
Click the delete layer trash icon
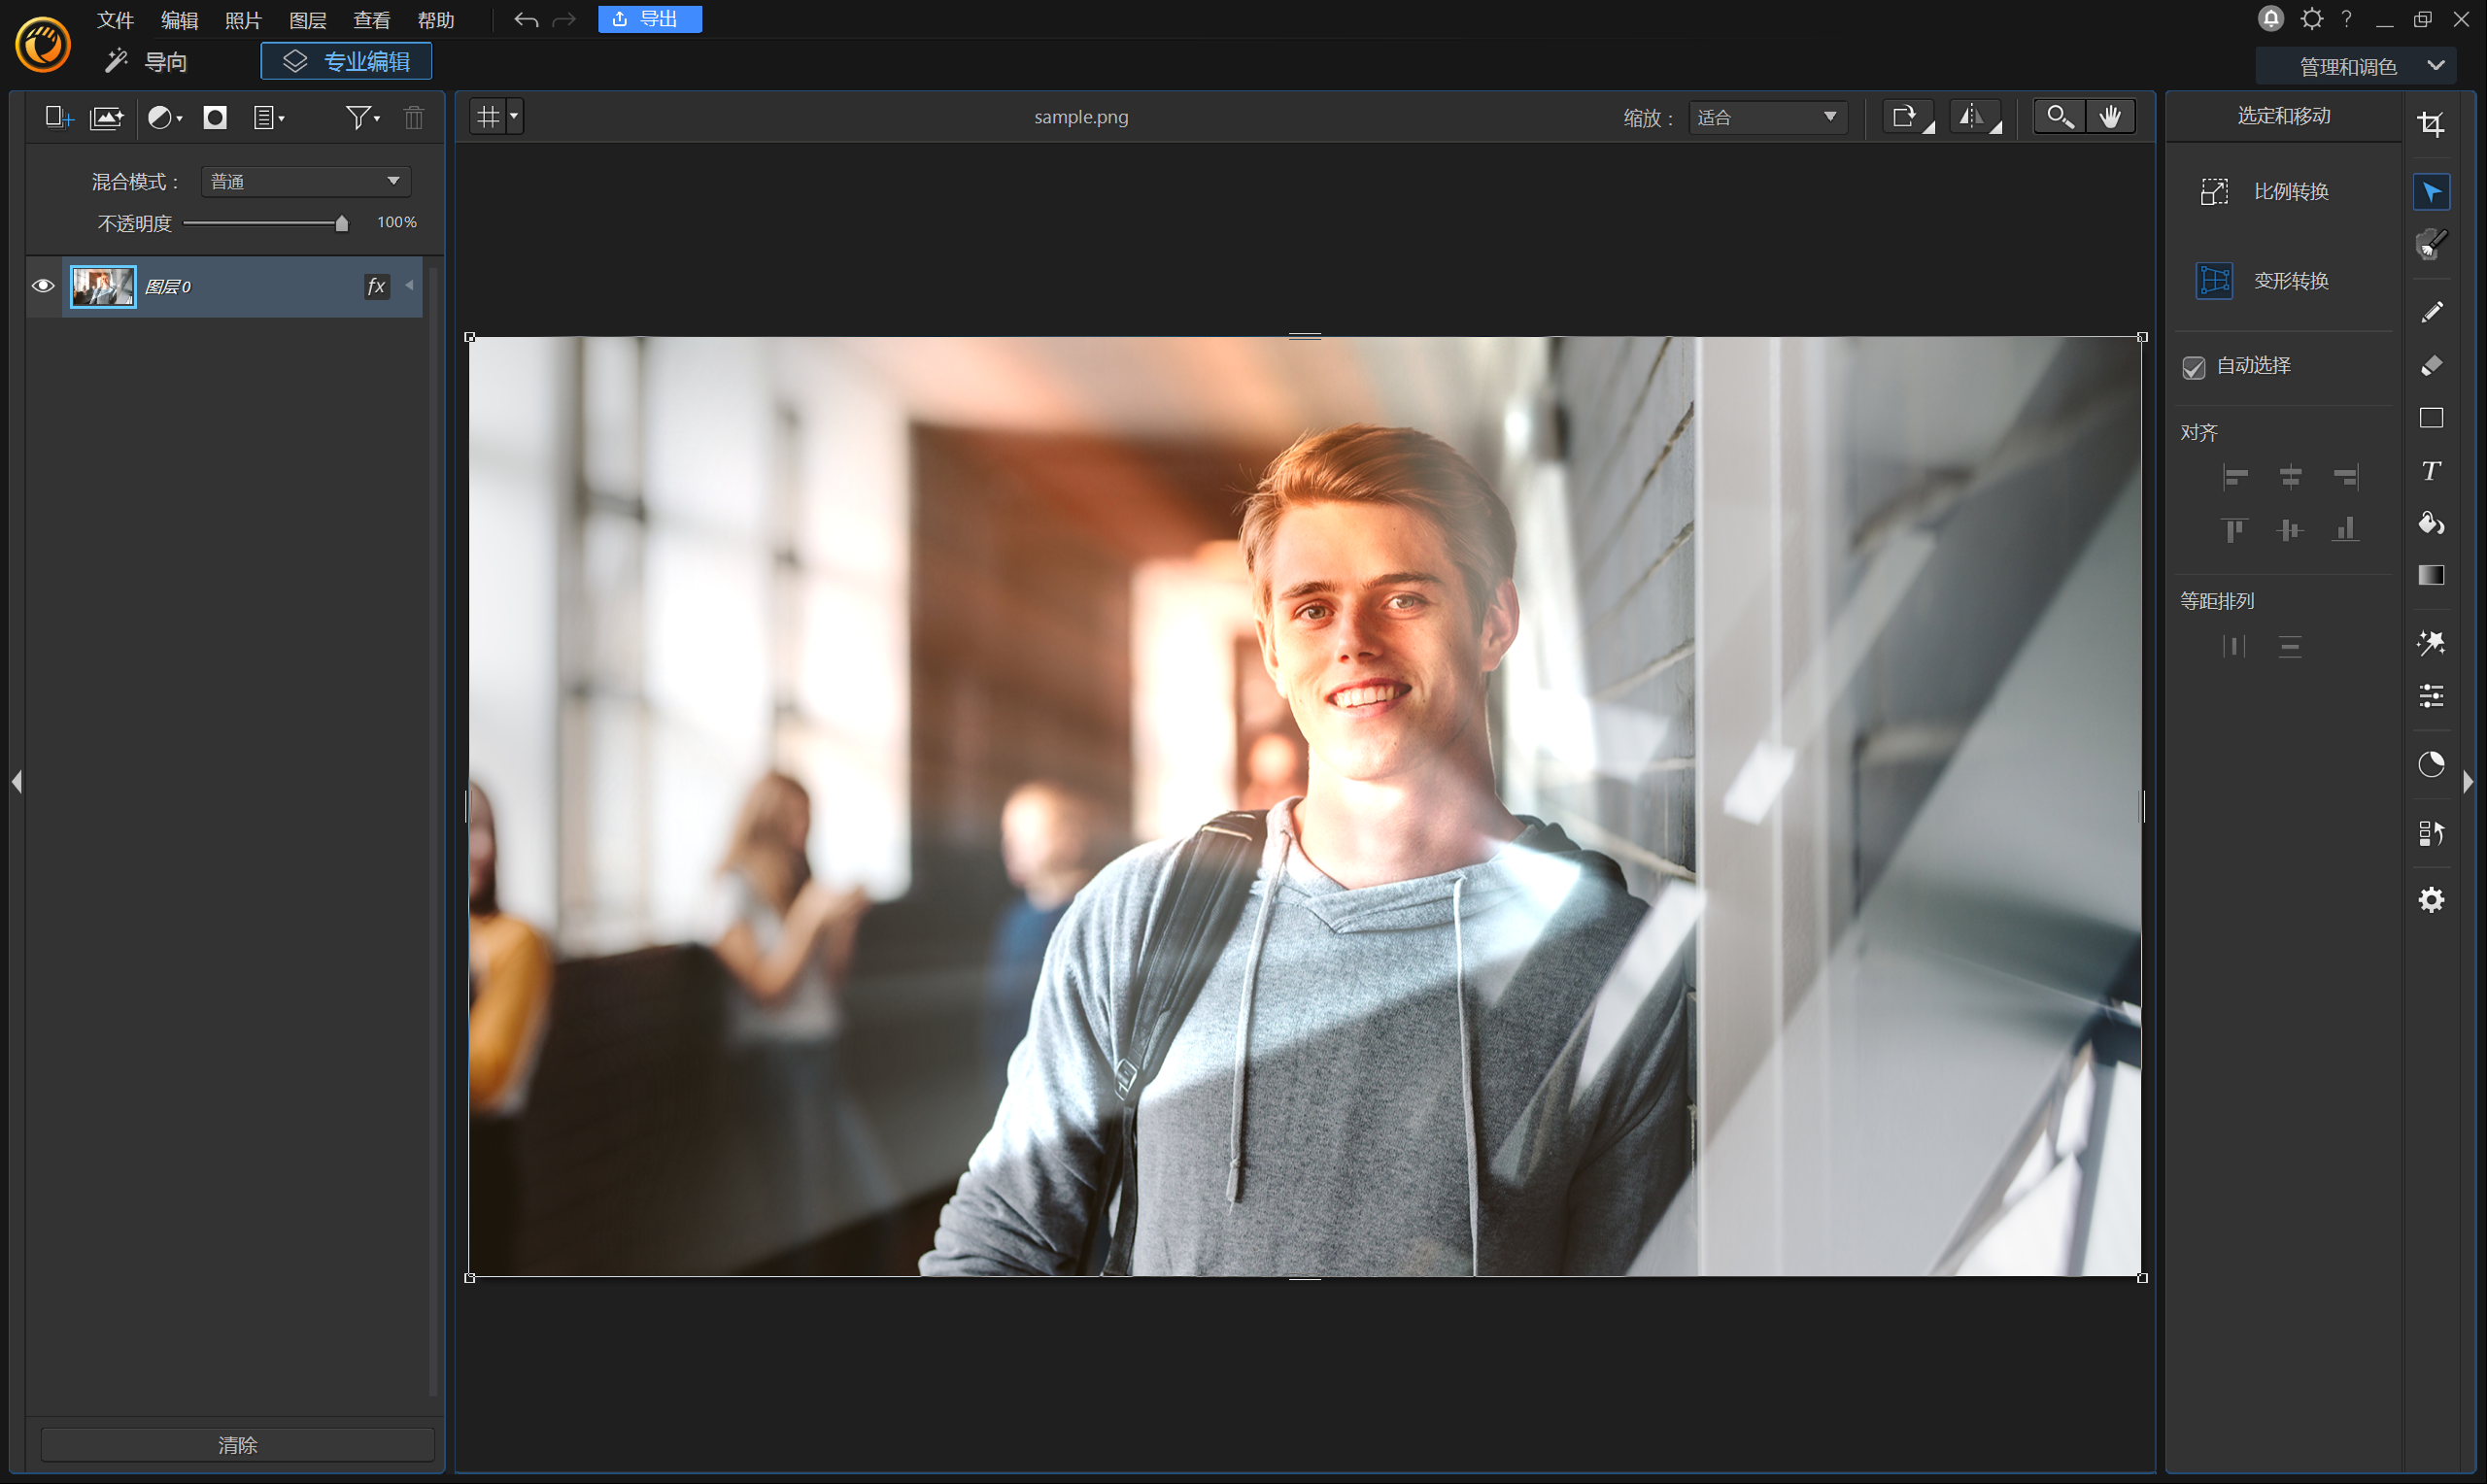tap(413, 118)
